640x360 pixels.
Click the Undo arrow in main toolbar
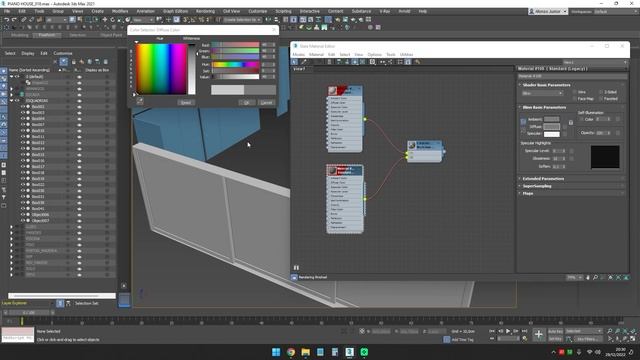(x=7, y=20)
